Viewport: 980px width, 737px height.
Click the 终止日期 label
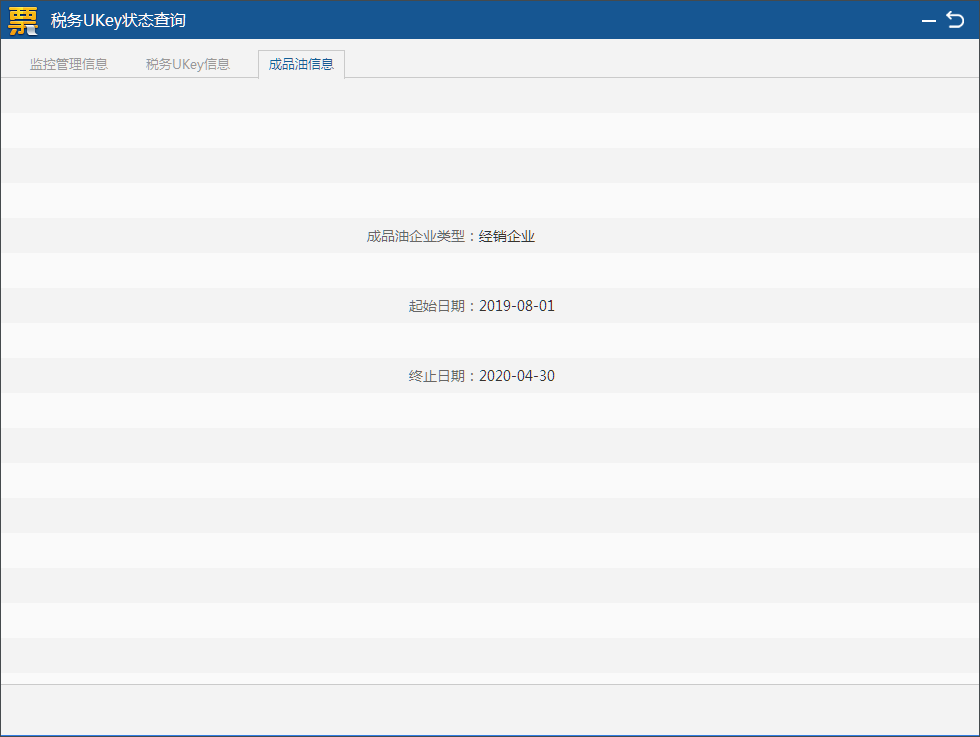click(437, 376)
